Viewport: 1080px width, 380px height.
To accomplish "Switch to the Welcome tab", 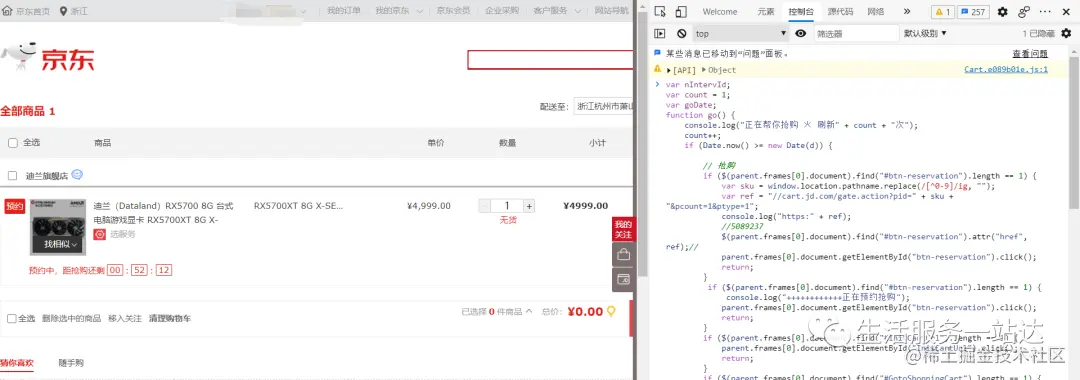I will pyautogui.click(x=719, y=12).
